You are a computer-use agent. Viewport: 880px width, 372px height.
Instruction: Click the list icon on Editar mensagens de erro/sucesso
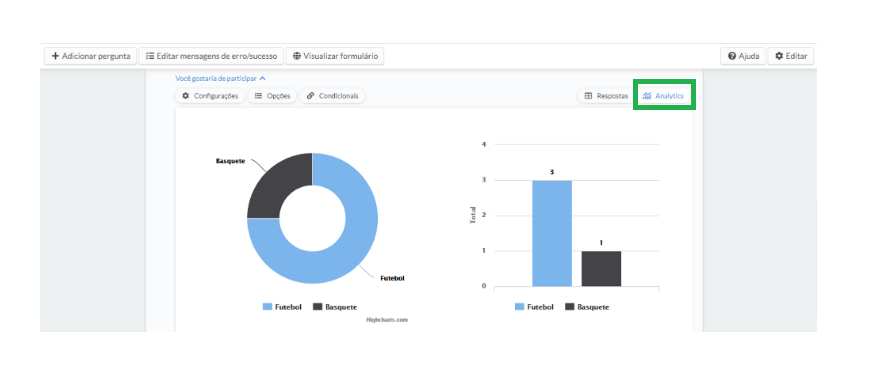click(150, 56)
